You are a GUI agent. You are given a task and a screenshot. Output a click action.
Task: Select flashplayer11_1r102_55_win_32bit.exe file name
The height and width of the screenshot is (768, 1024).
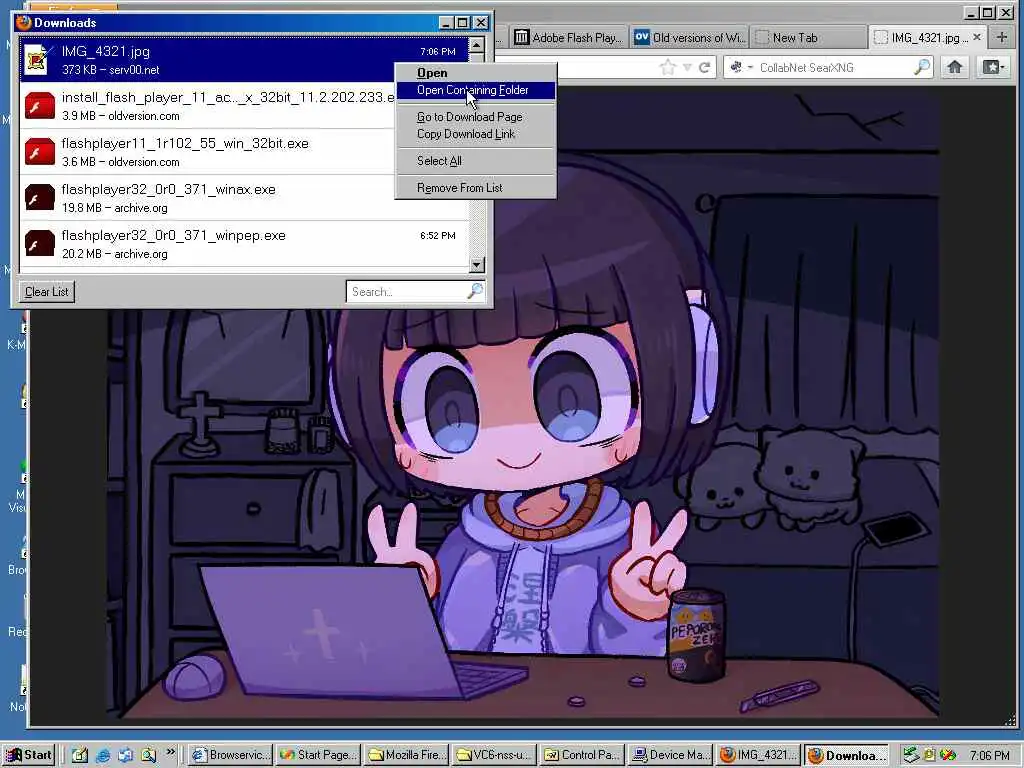click(185, 143)
